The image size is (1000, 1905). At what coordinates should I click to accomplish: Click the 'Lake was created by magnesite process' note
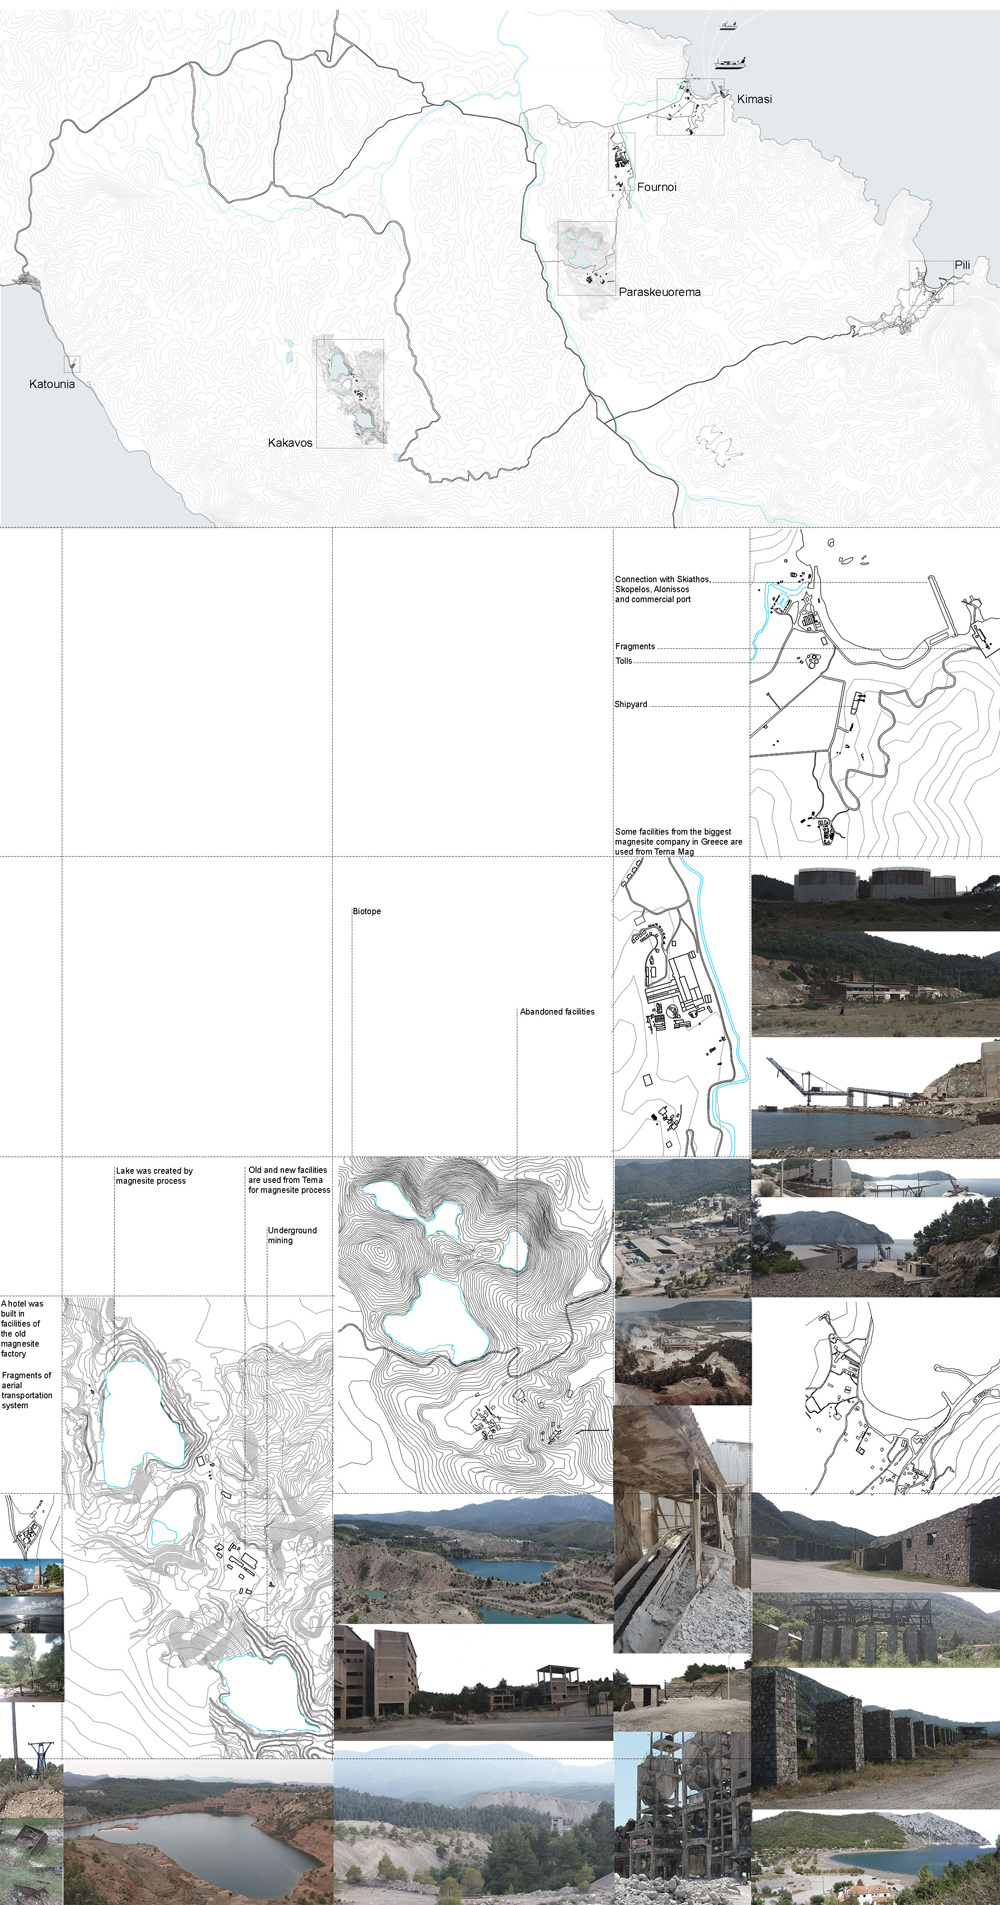154,1175
